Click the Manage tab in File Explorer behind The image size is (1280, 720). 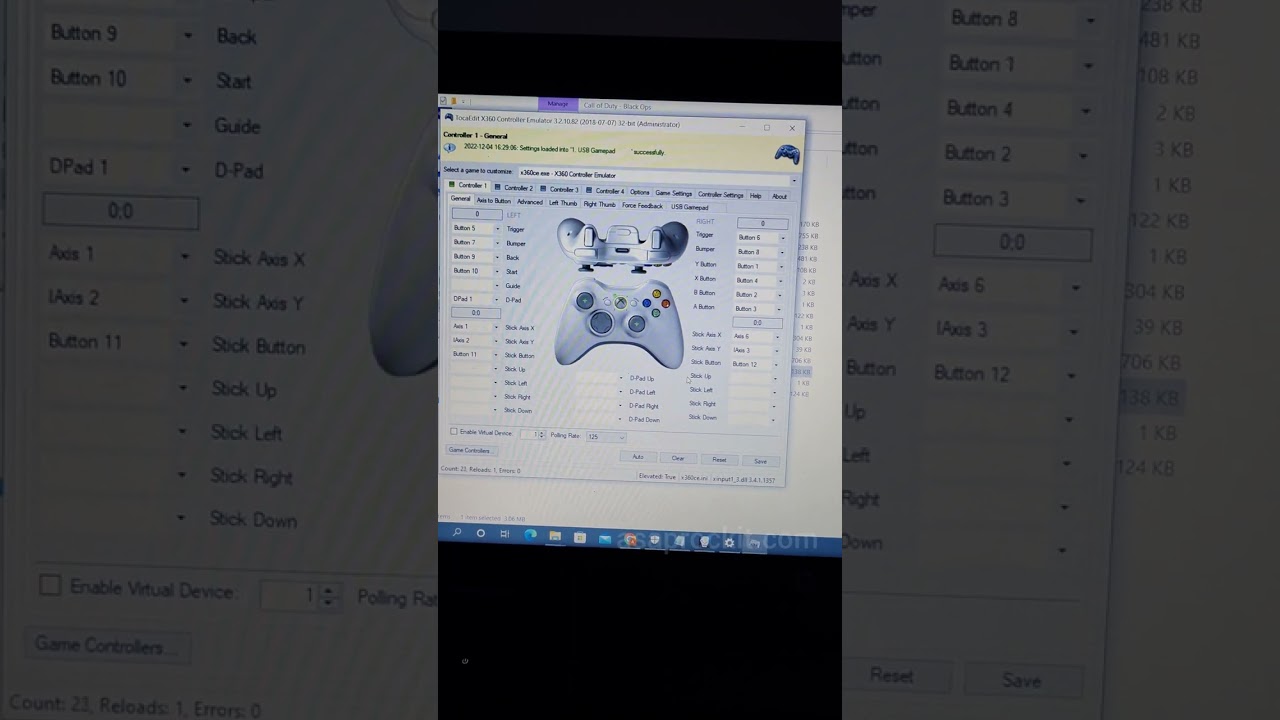click(x=558, y=103)
